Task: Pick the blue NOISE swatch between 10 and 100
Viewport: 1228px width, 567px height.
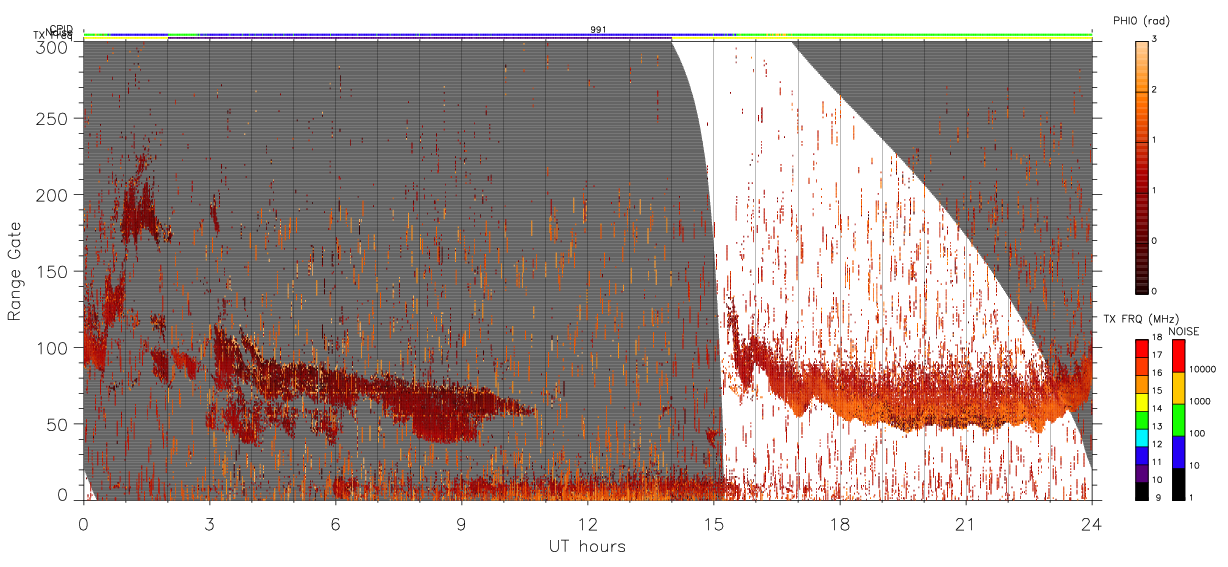Action: coord(1179,452)
